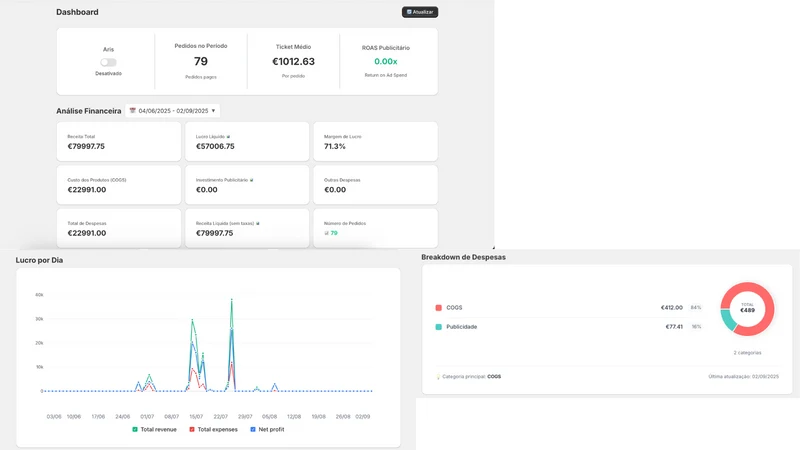Click the Outras Despesas value €0.00
800x450 pixels.
click(335, 190)
